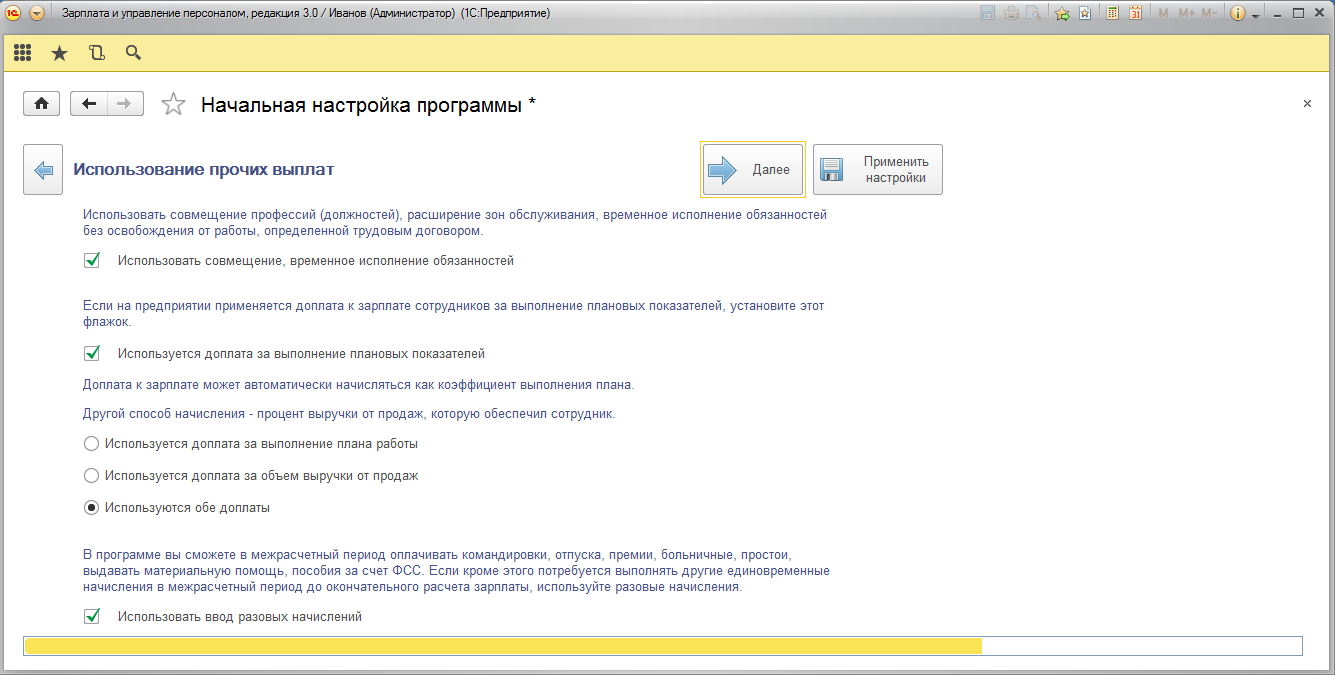Open the search magnifier in top panel
This screenshot has width=1335, height=675.
point(133,53)
